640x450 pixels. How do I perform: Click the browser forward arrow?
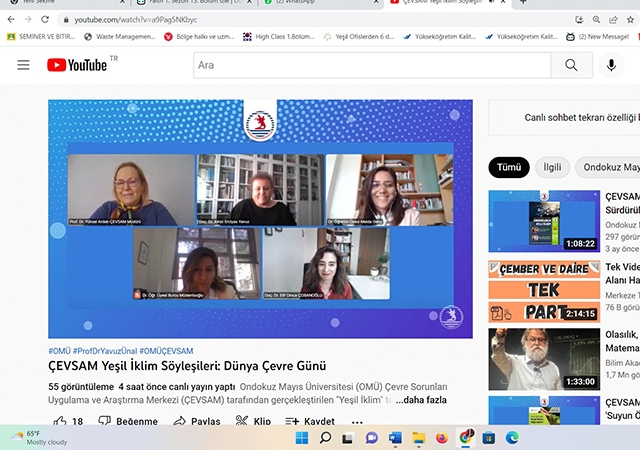pyautogui.click(x=28, y=19)
